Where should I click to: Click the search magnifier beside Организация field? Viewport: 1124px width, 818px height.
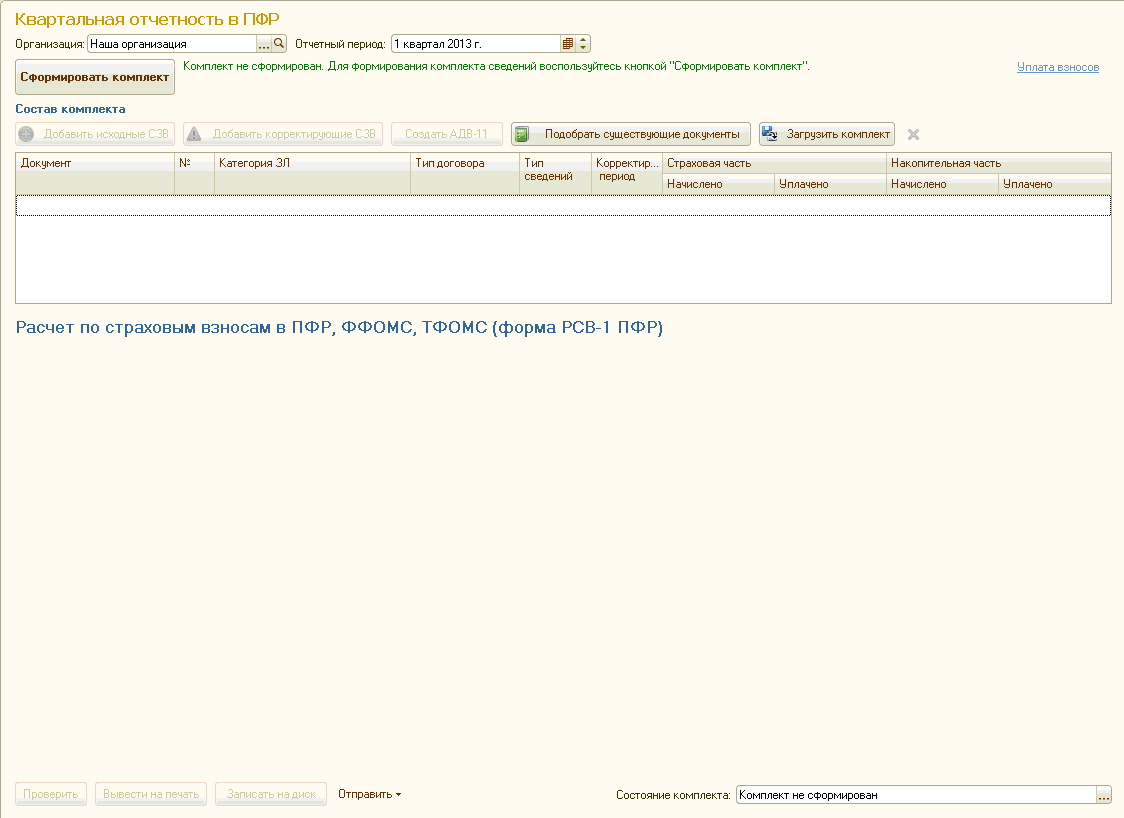(x=280, y=44)
